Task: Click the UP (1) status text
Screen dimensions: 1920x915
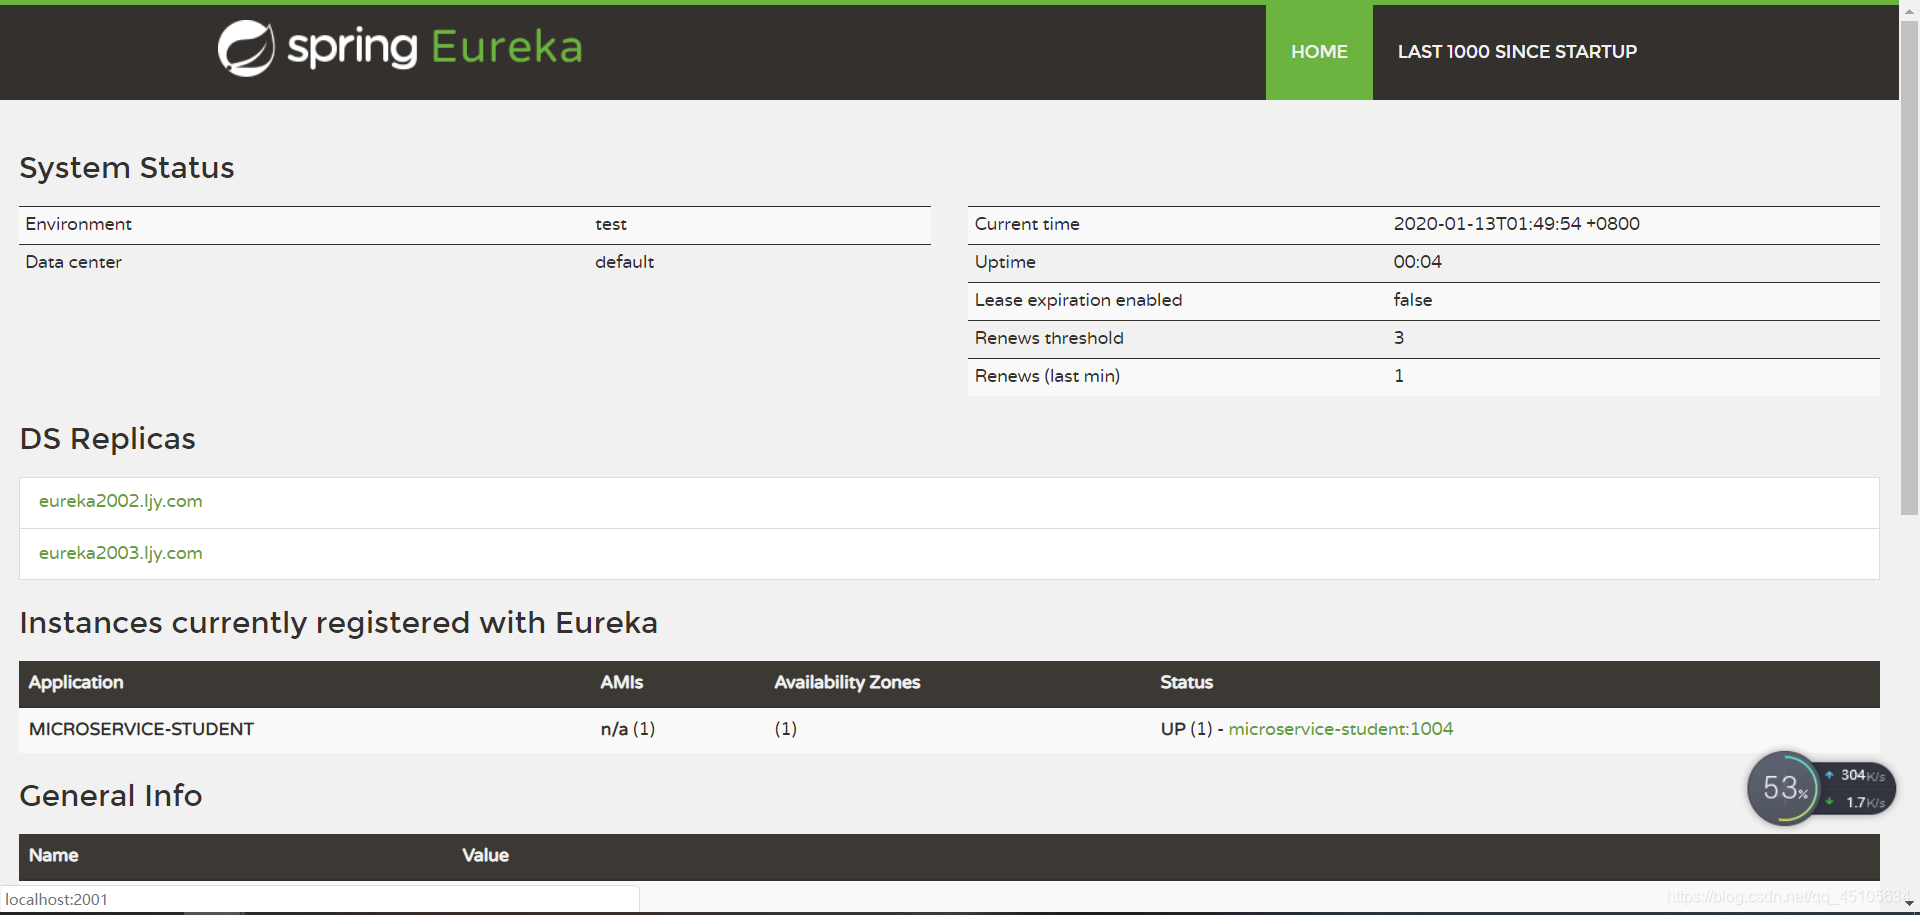Action: point(1186,729)
